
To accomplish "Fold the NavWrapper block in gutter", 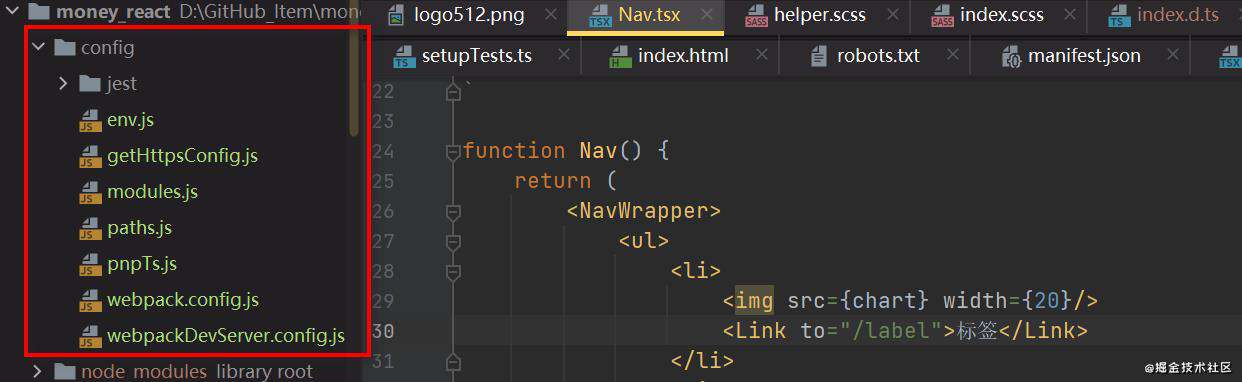I will [453, 211].
